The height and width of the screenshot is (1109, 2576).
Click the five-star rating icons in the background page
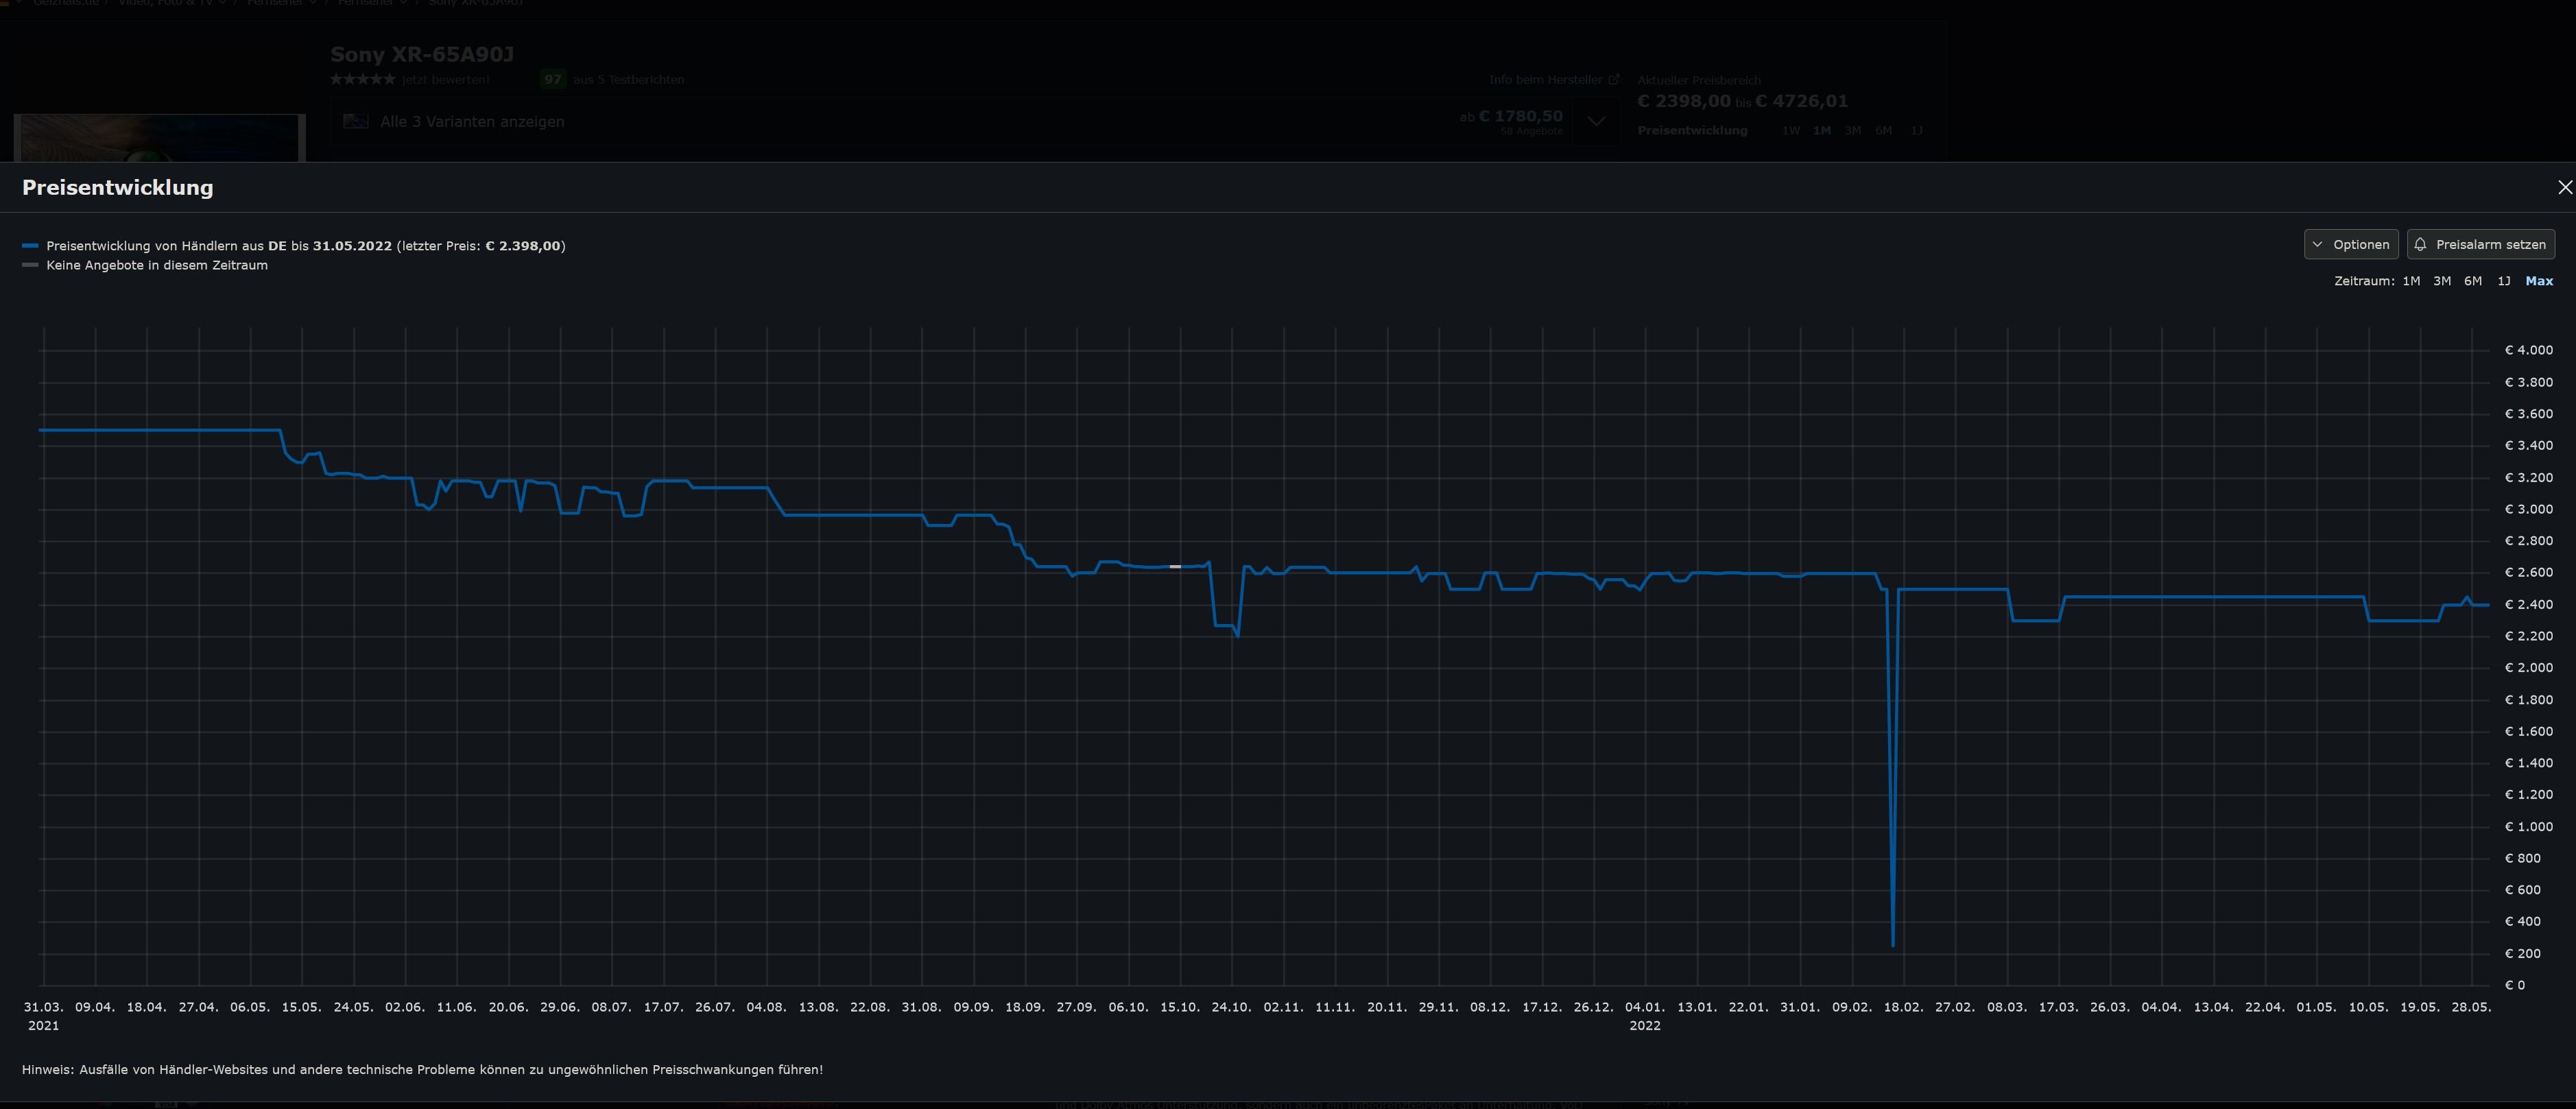click(362, 79)
